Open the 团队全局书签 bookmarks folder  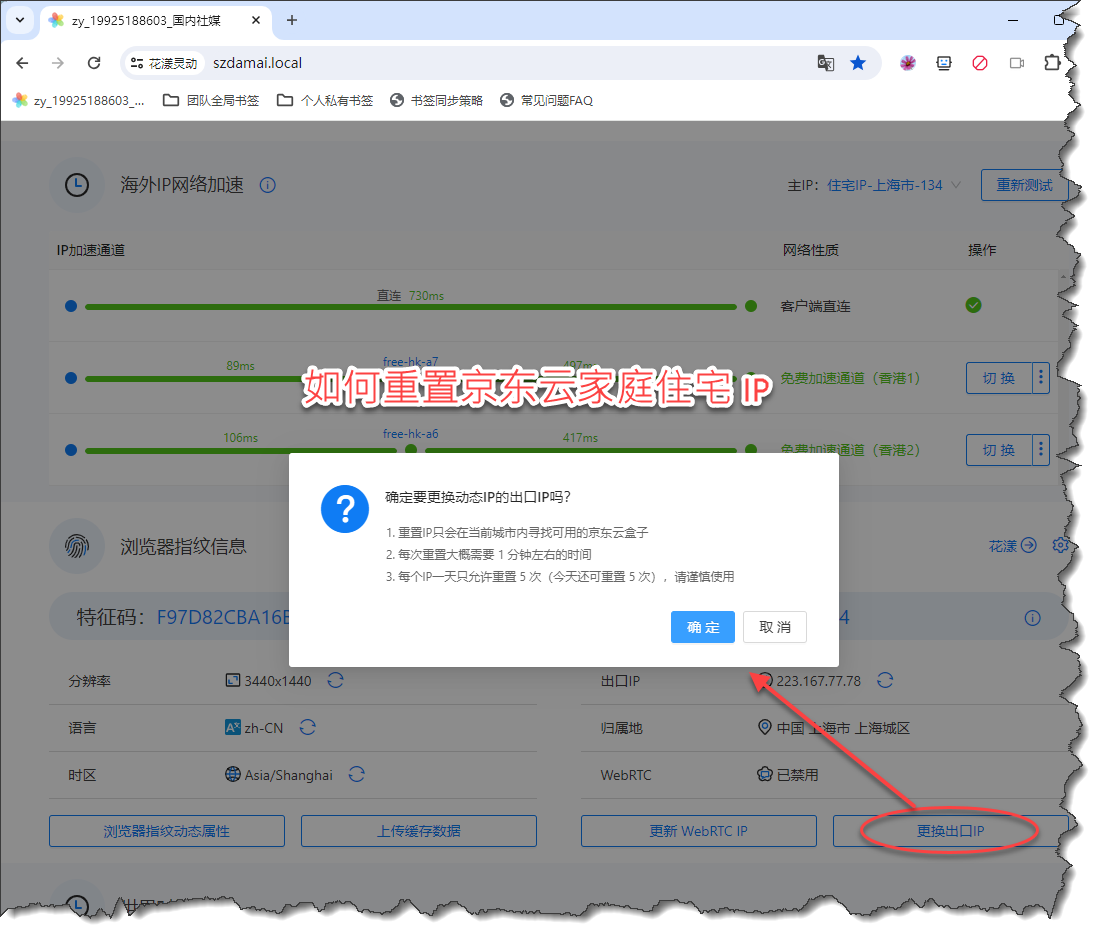pyautogui.click(x=211, y=100)
